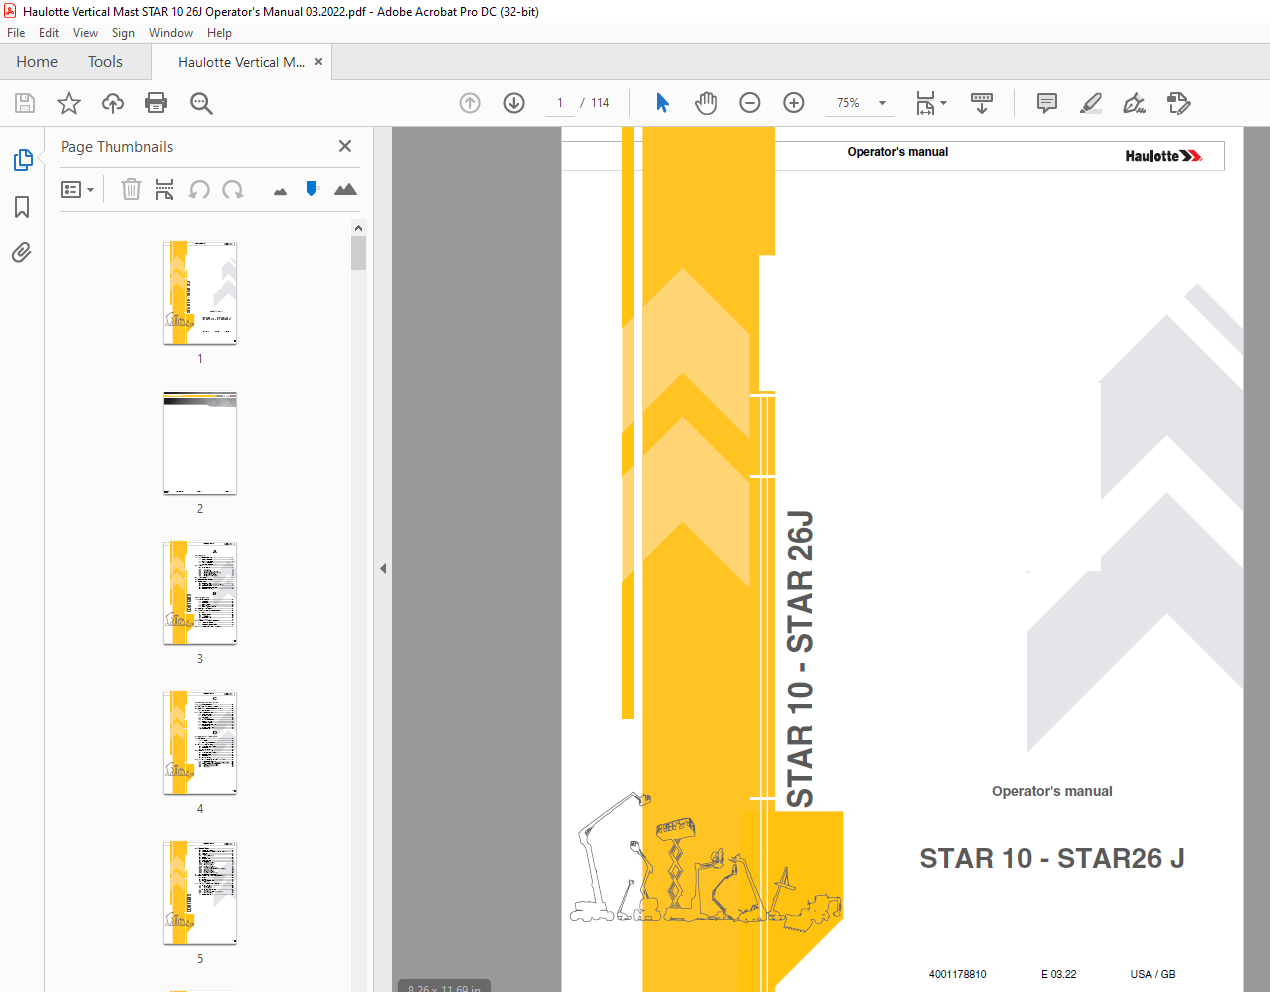Click the '114' total page count
The width and height of the screenshot is (1270, 992).
click(600, 103)
